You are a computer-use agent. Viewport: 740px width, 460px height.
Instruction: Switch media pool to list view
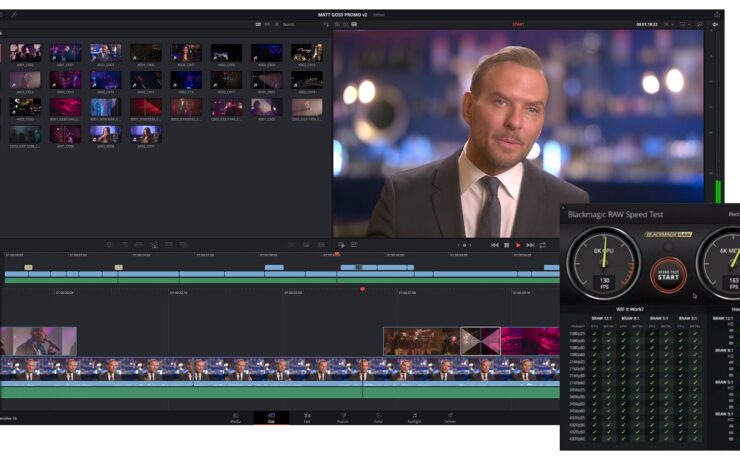click(277, 24)
